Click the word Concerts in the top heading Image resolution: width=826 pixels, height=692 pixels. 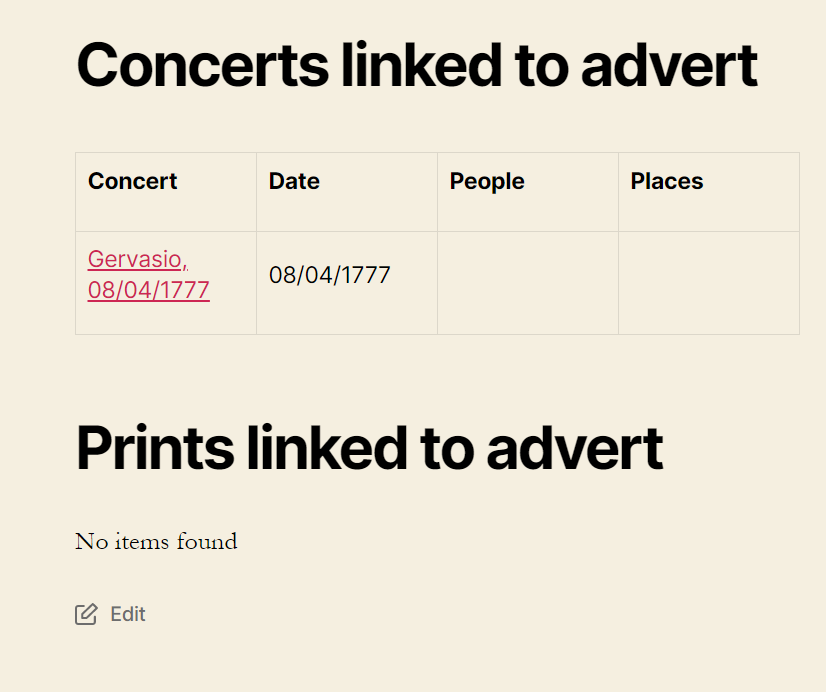tap(203, 65)
